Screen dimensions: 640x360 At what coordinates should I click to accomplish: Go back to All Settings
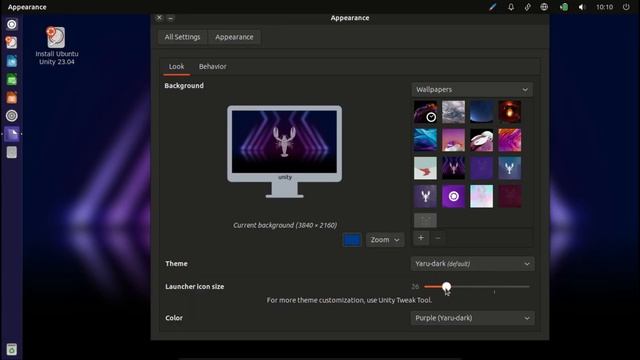(182, 37)
